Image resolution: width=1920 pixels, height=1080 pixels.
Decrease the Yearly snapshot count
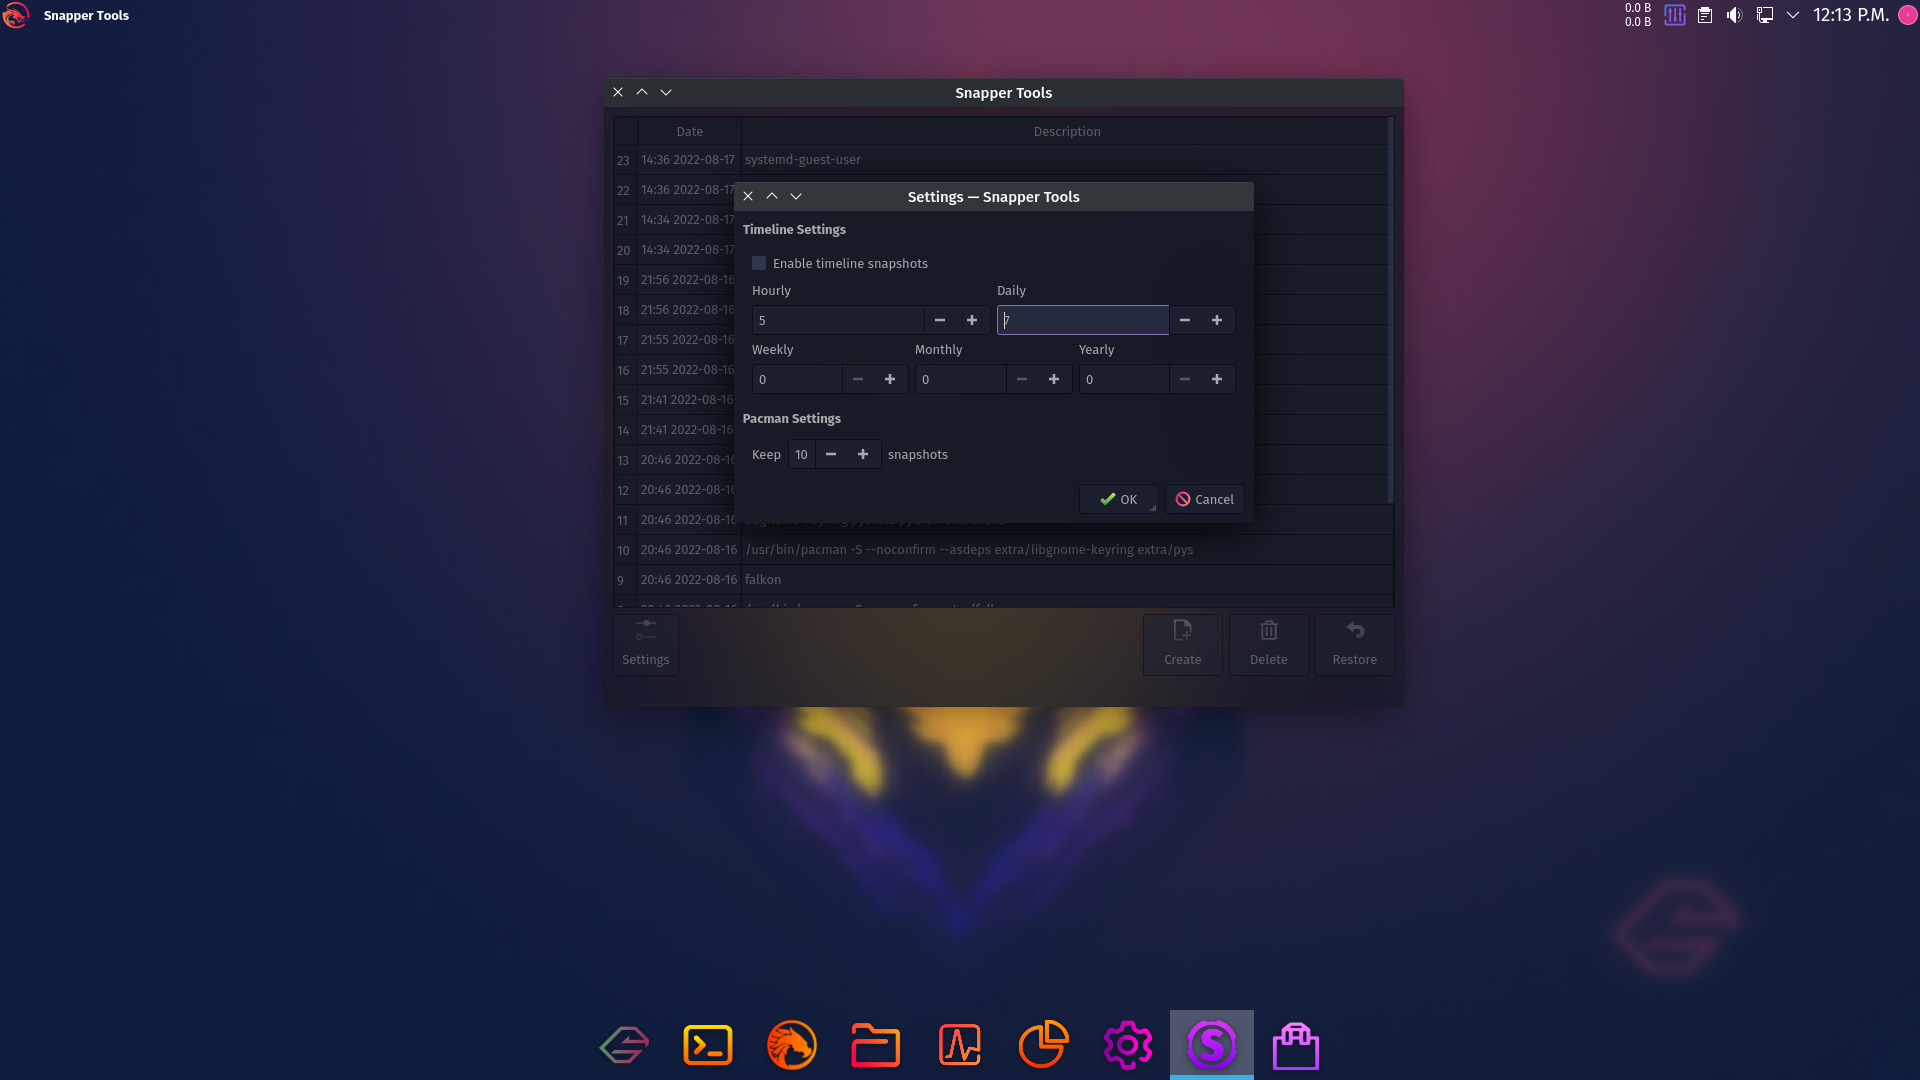1185,379
